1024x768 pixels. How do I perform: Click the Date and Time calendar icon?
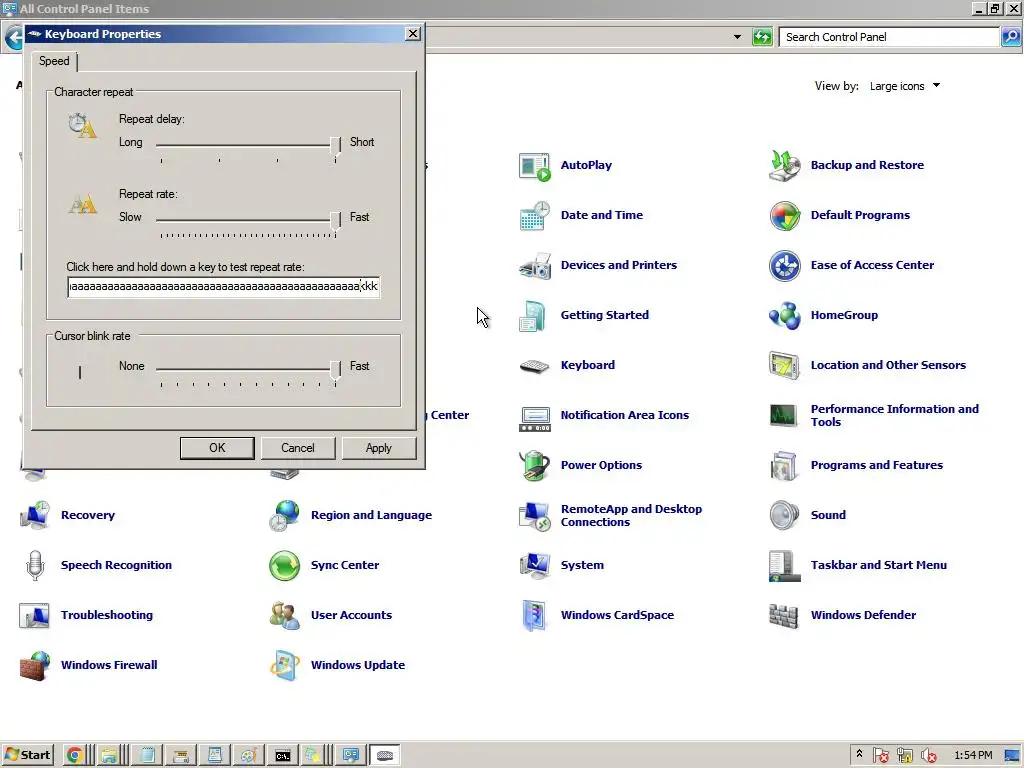pyautogui.click(x=534, y=216)
